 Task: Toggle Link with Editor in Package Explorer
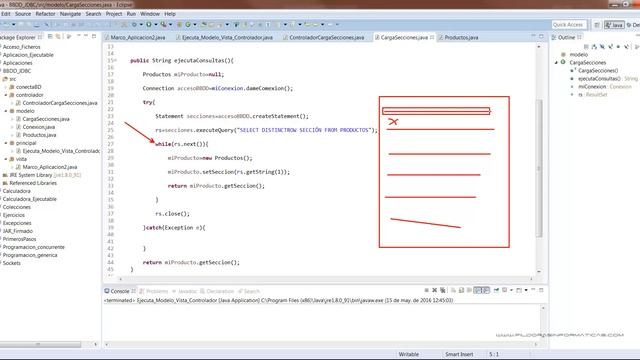58,37
